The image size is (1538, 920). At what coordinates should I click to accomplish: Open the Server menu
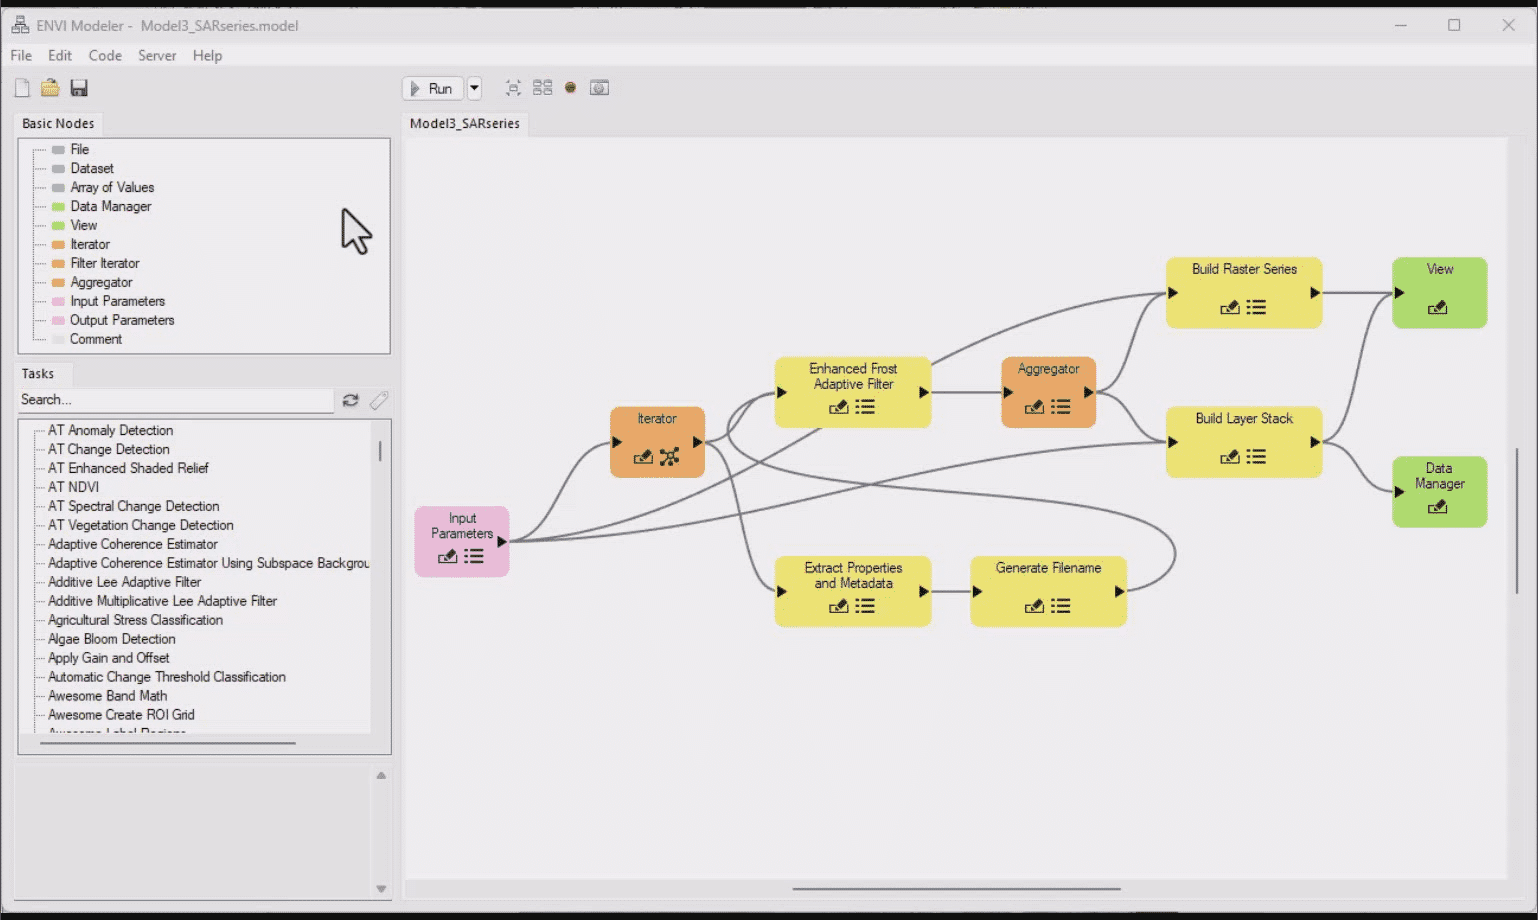click(157, 56)
